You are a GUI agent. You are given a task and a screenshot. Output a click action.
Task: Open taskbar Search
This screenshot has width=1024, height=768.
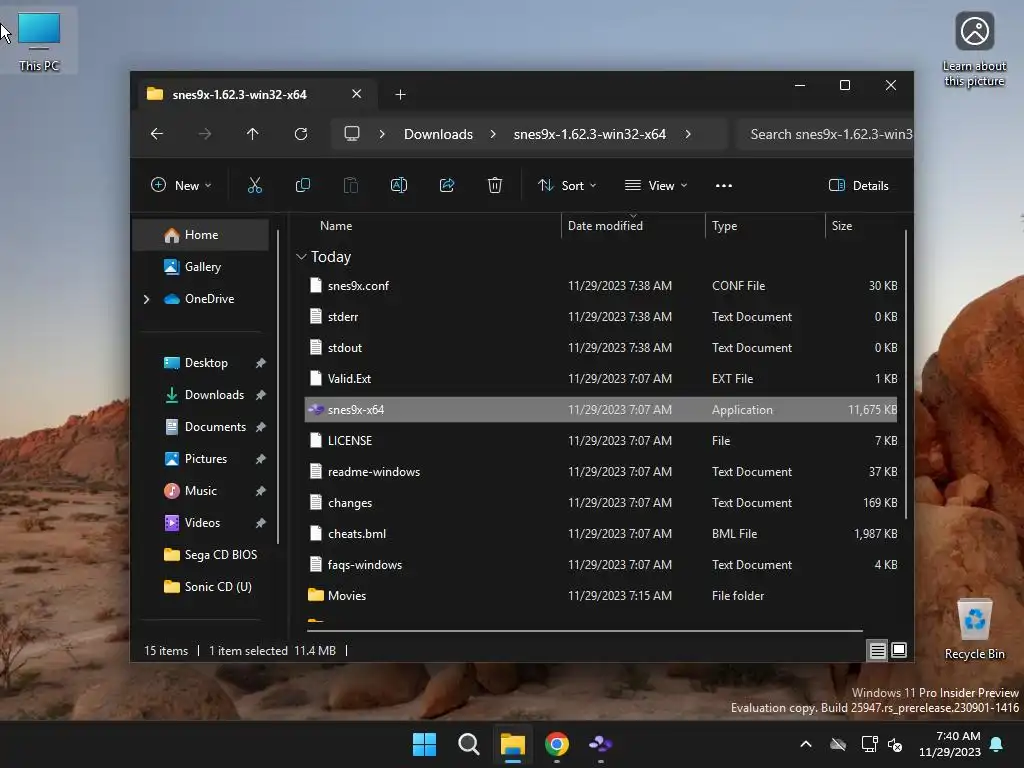[x=469, y=744]
